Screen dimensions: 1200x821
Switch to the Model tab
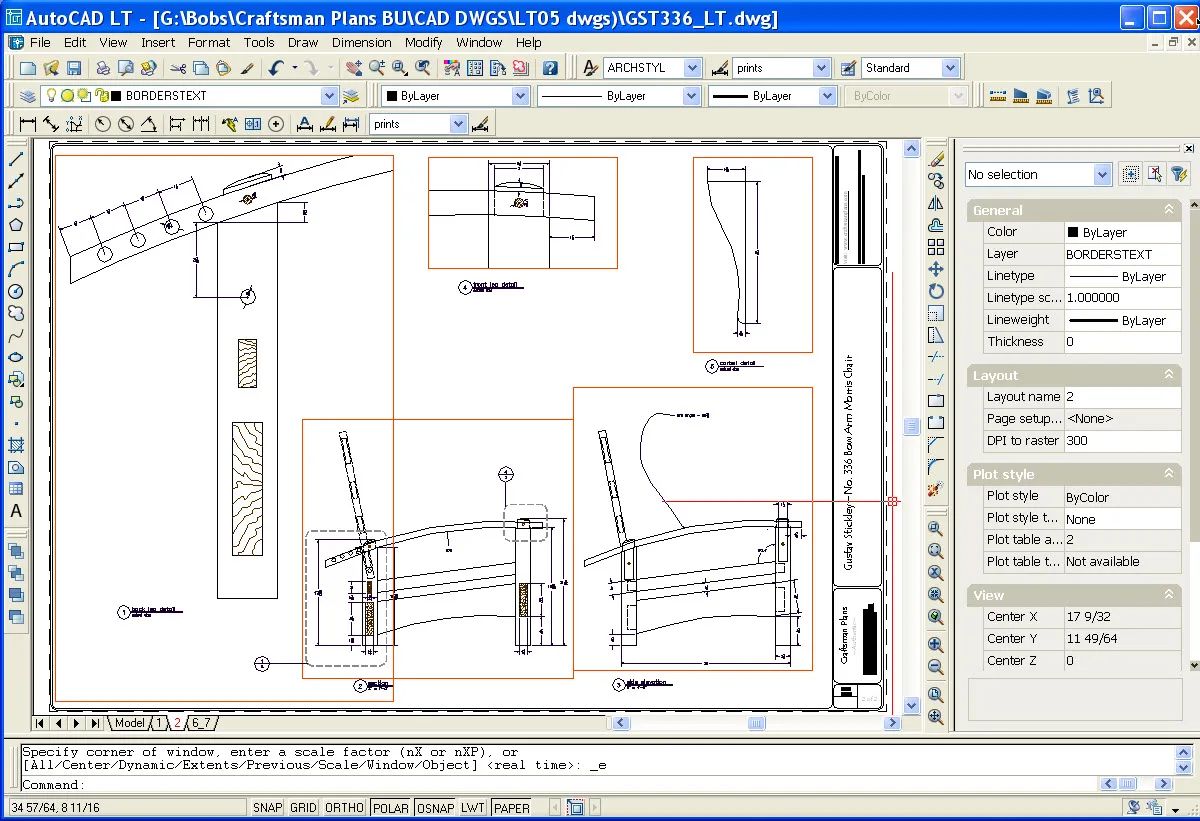point(131,722)
